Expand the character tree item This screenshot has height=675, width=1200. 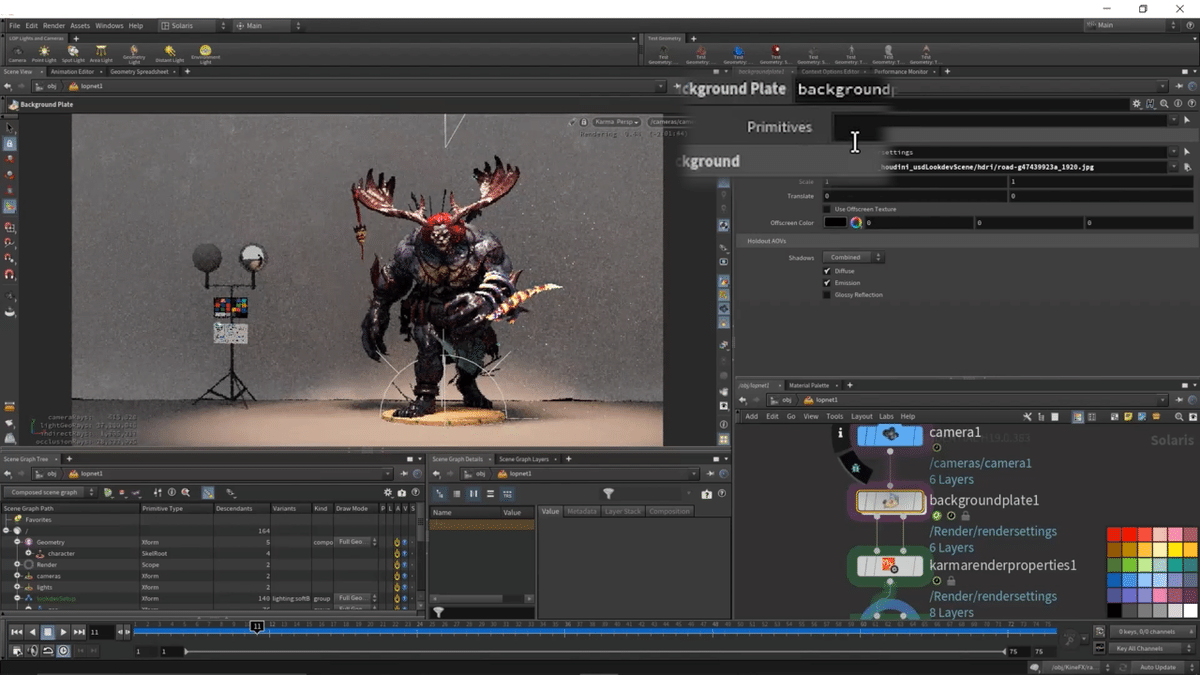point(28,554)
